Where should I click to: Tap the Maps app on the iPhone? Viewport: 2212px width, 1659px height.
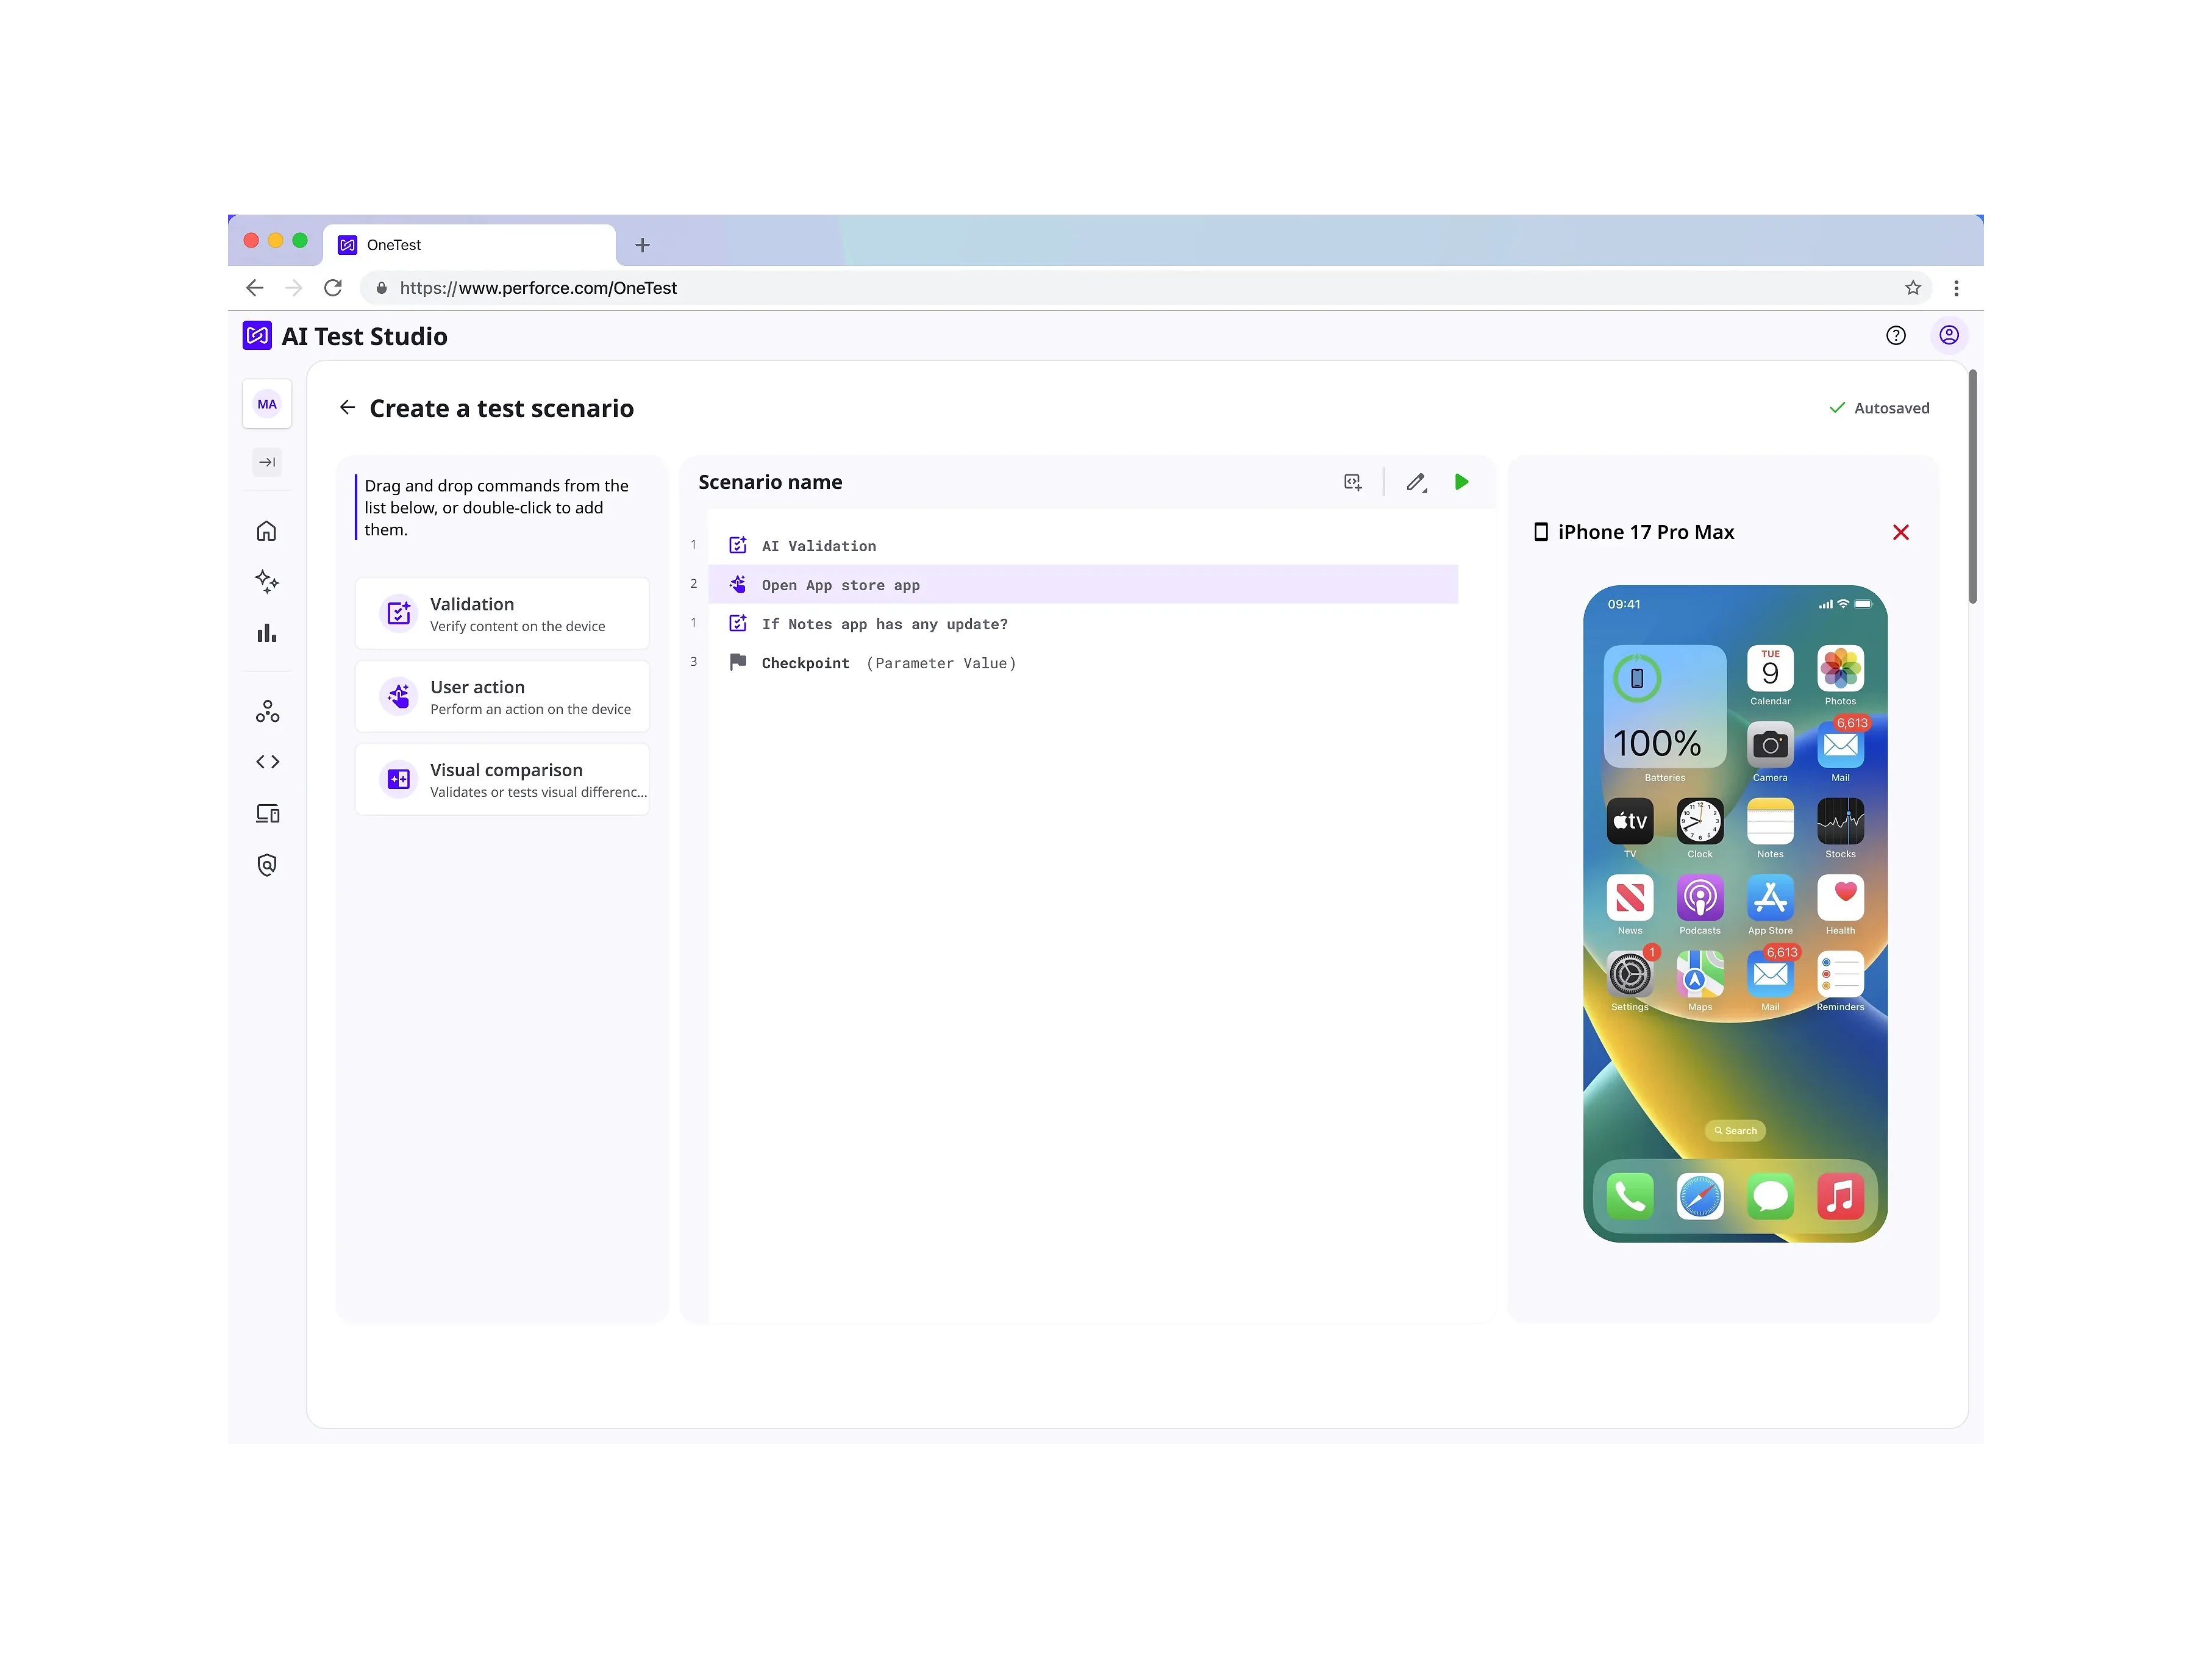click(x=1700, y=974)
